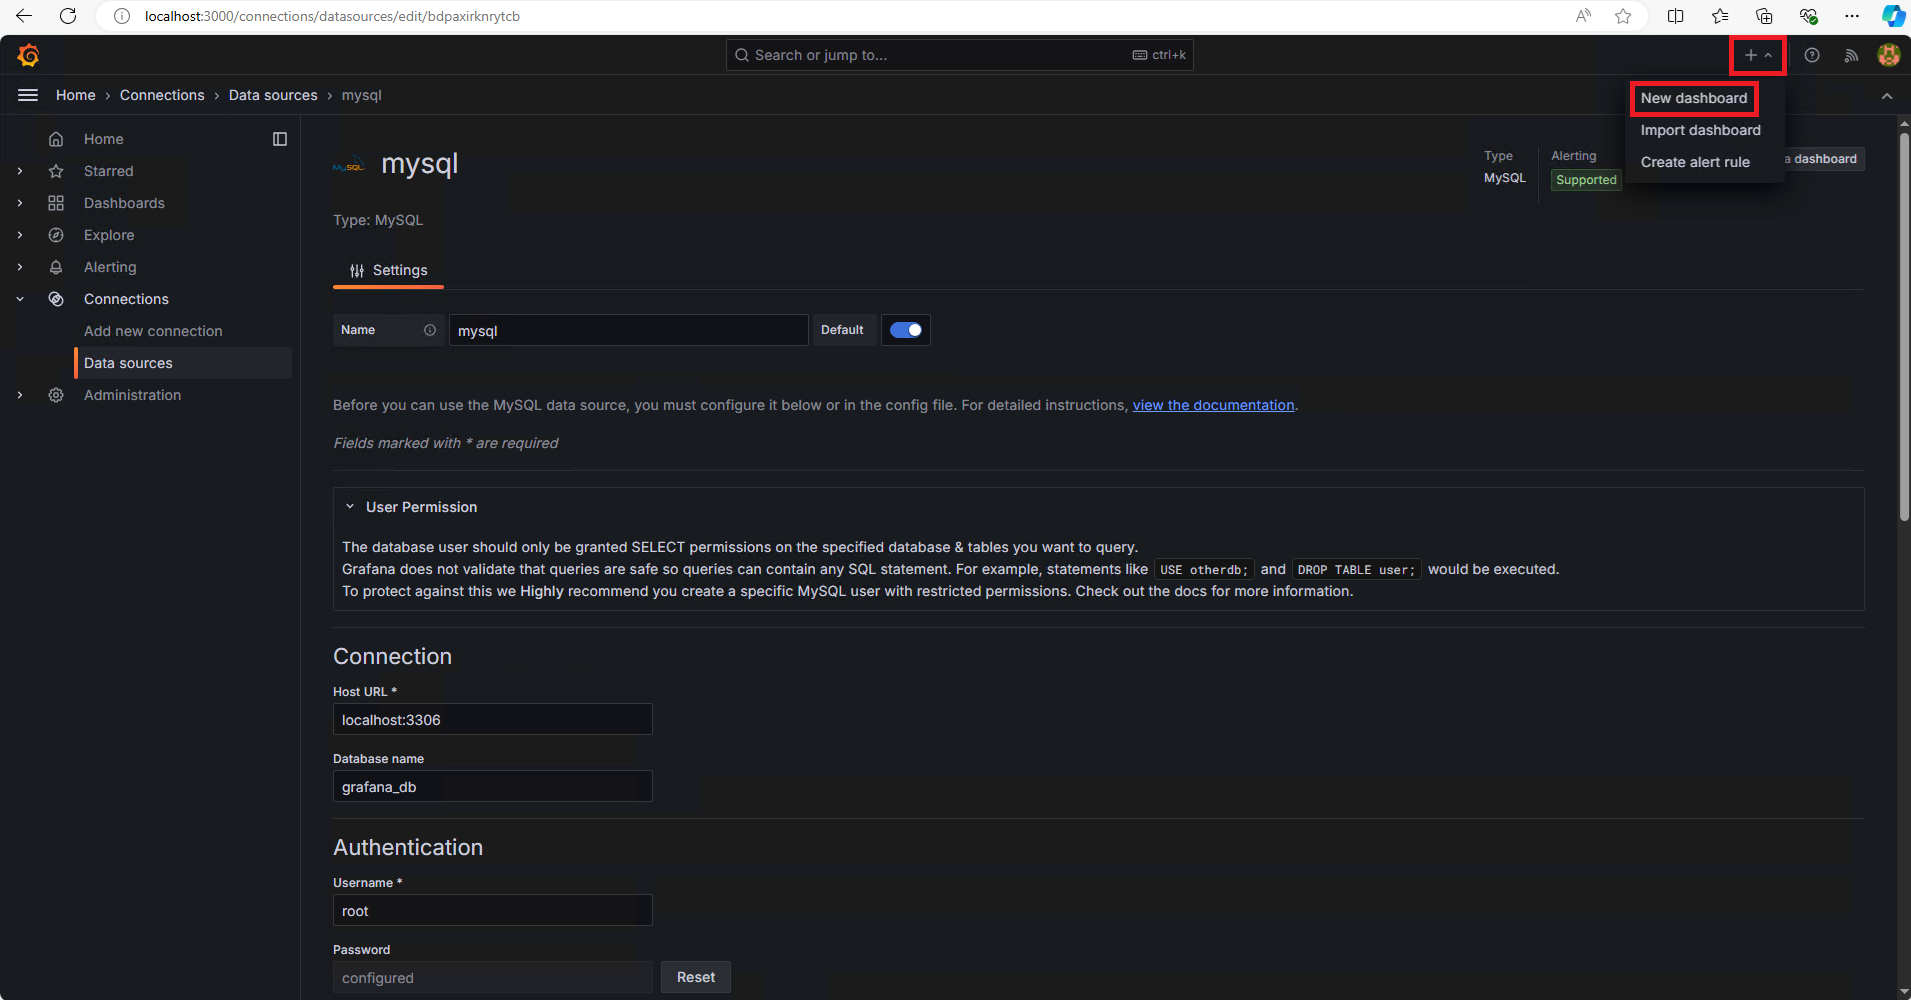Click the Host URL input field
Viewport: 1911px width, 1000px height.
[492, 719]
